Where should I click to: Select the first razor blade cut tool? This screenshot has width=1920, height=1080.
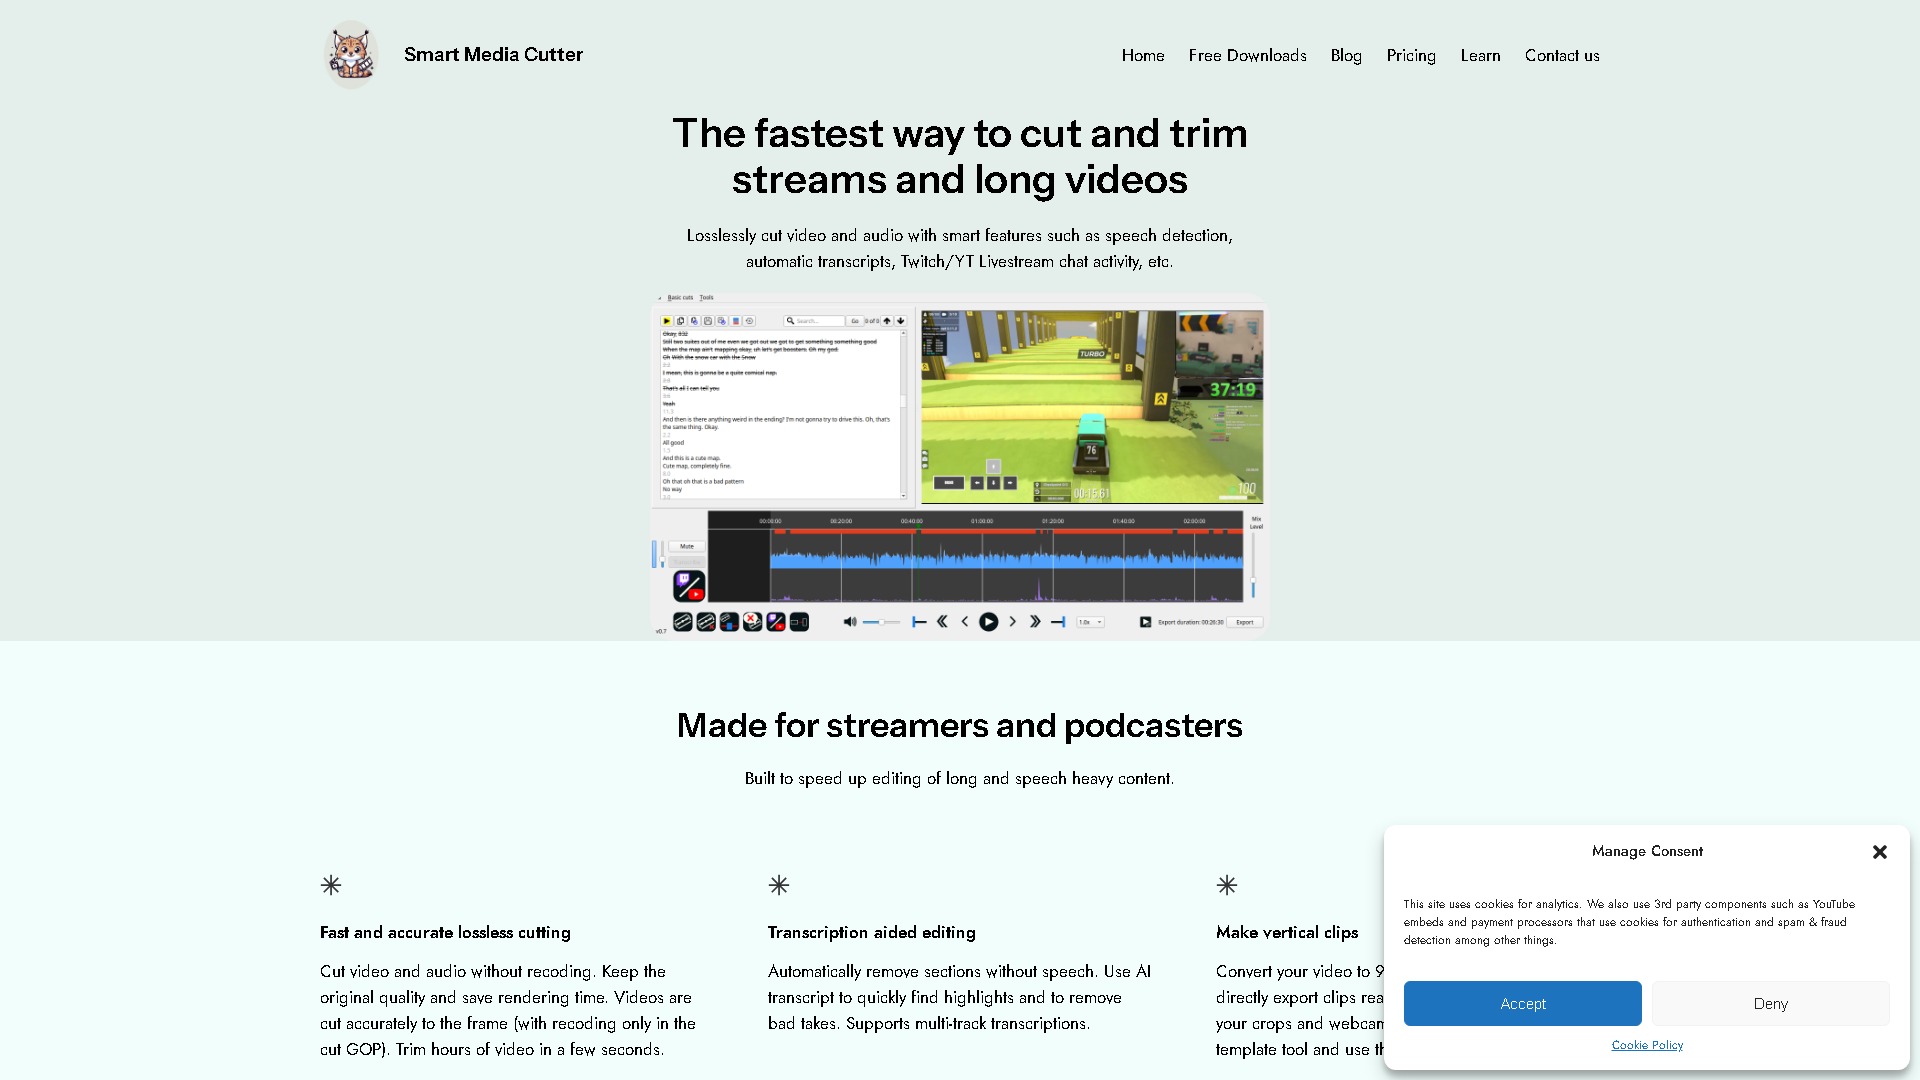(x=683, y=622)
